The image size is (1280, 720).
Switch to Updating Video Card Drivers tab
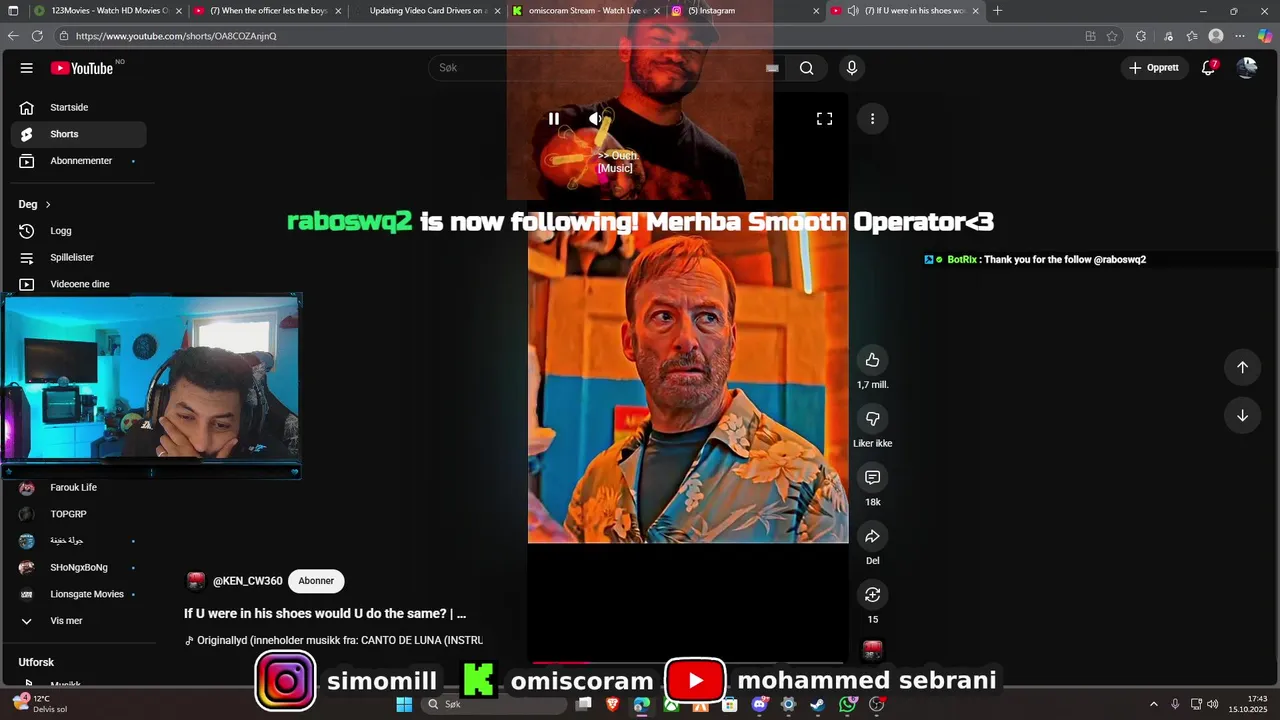(426, 11)
